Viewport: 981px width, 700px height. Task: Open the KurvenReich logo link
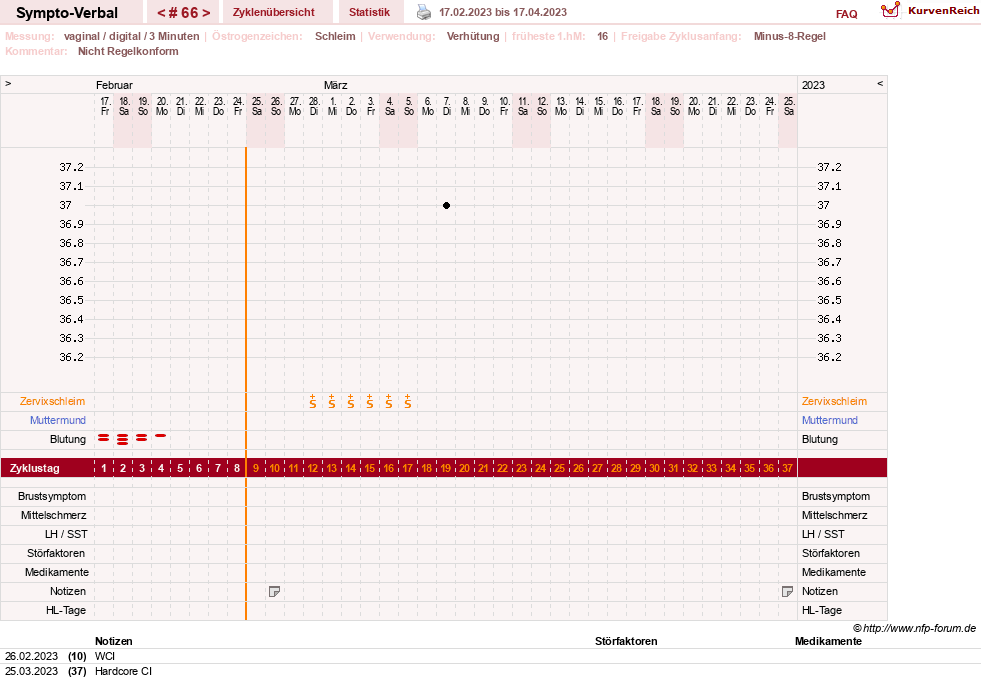tap(930, 10)
